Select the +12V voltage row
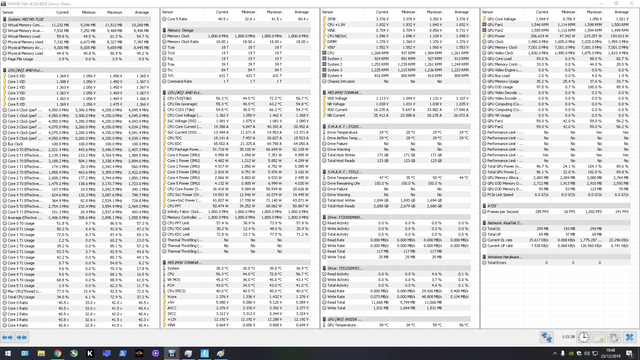640x360 pixels. pos(236,319)
